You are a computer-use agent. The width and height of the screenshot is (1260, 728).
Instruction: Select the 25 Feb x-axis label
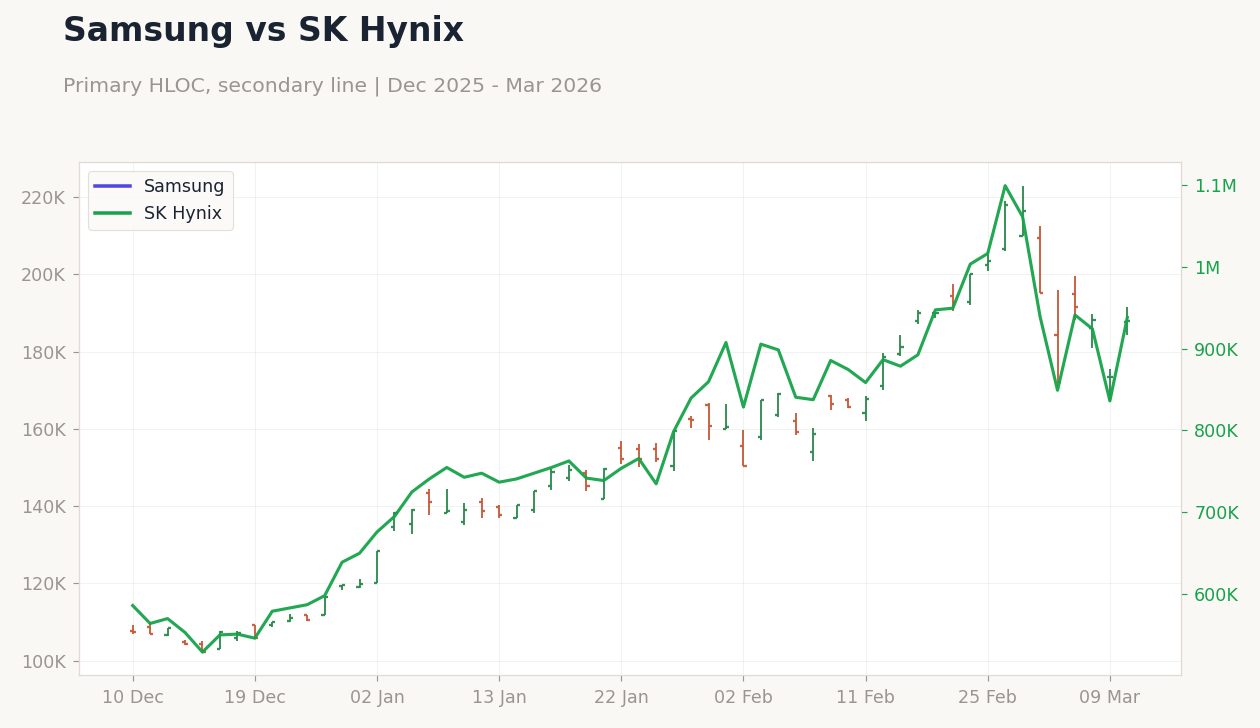pos(988,698)
